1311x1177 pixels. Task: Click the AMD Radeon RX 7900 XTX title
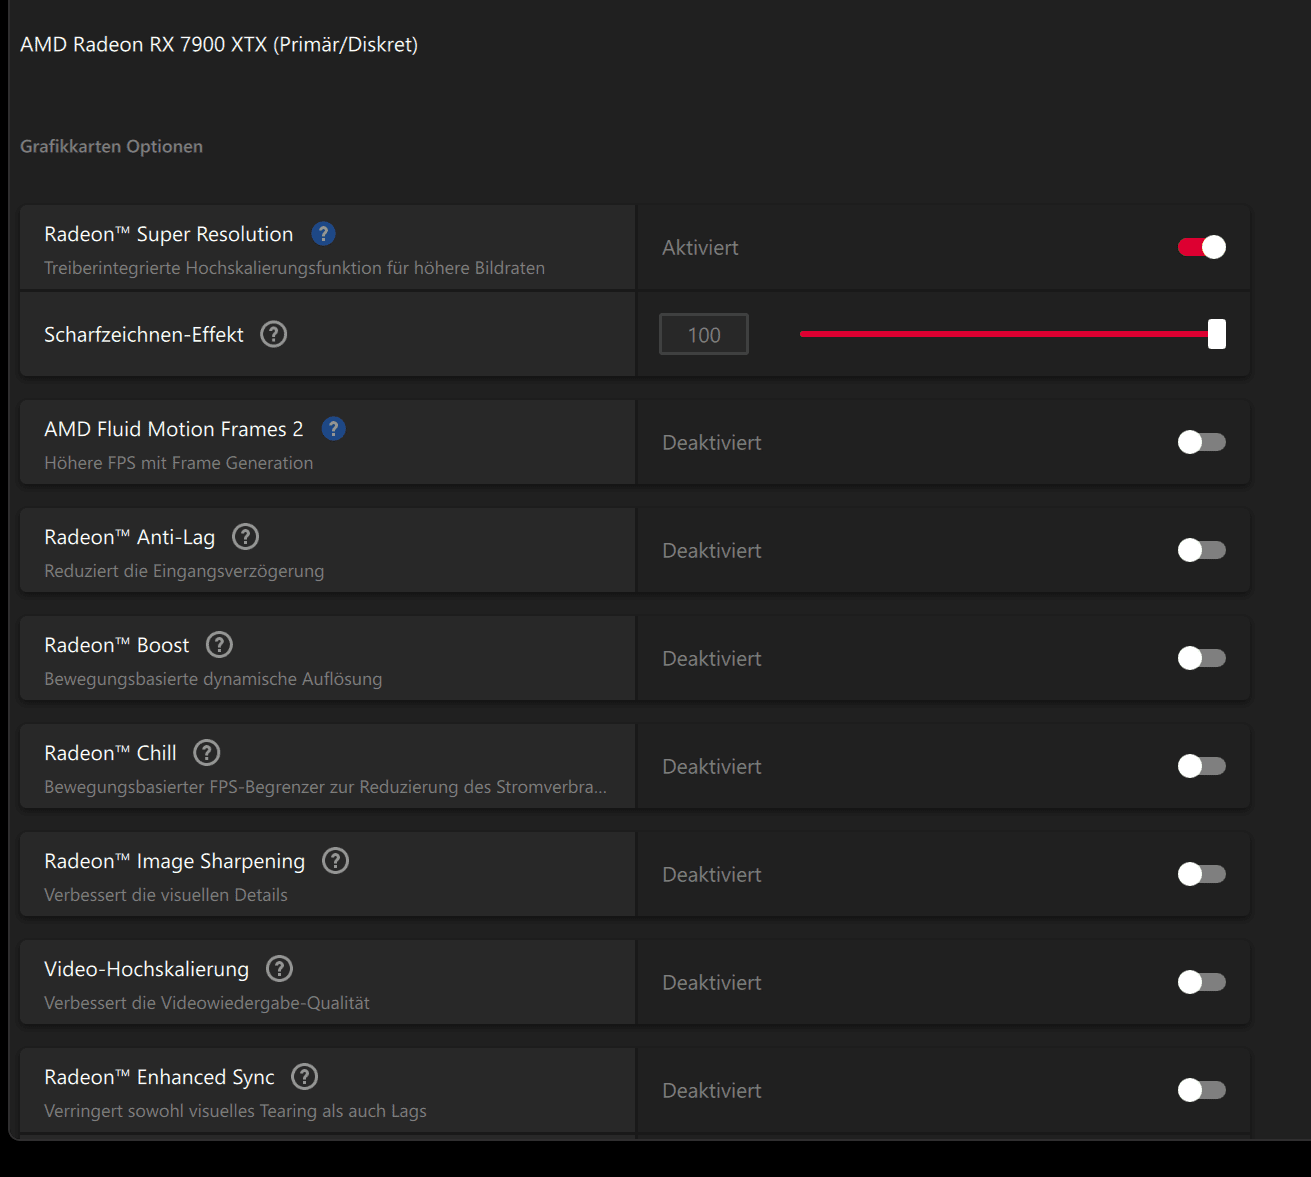219,45
